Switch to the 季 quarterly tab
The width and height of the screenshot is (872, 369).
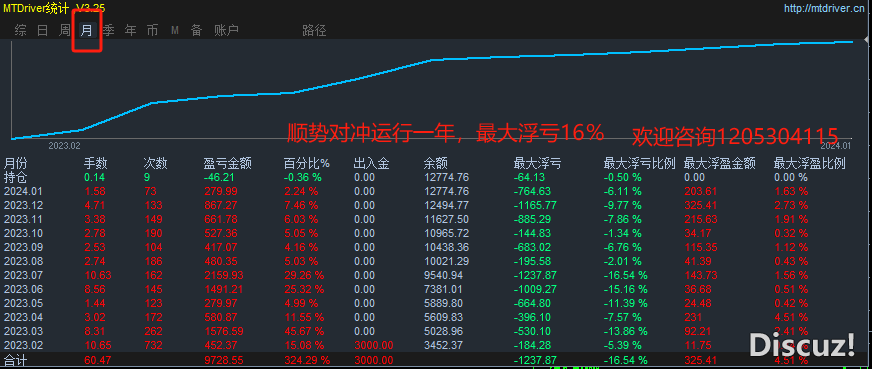[x=108, y=31]
